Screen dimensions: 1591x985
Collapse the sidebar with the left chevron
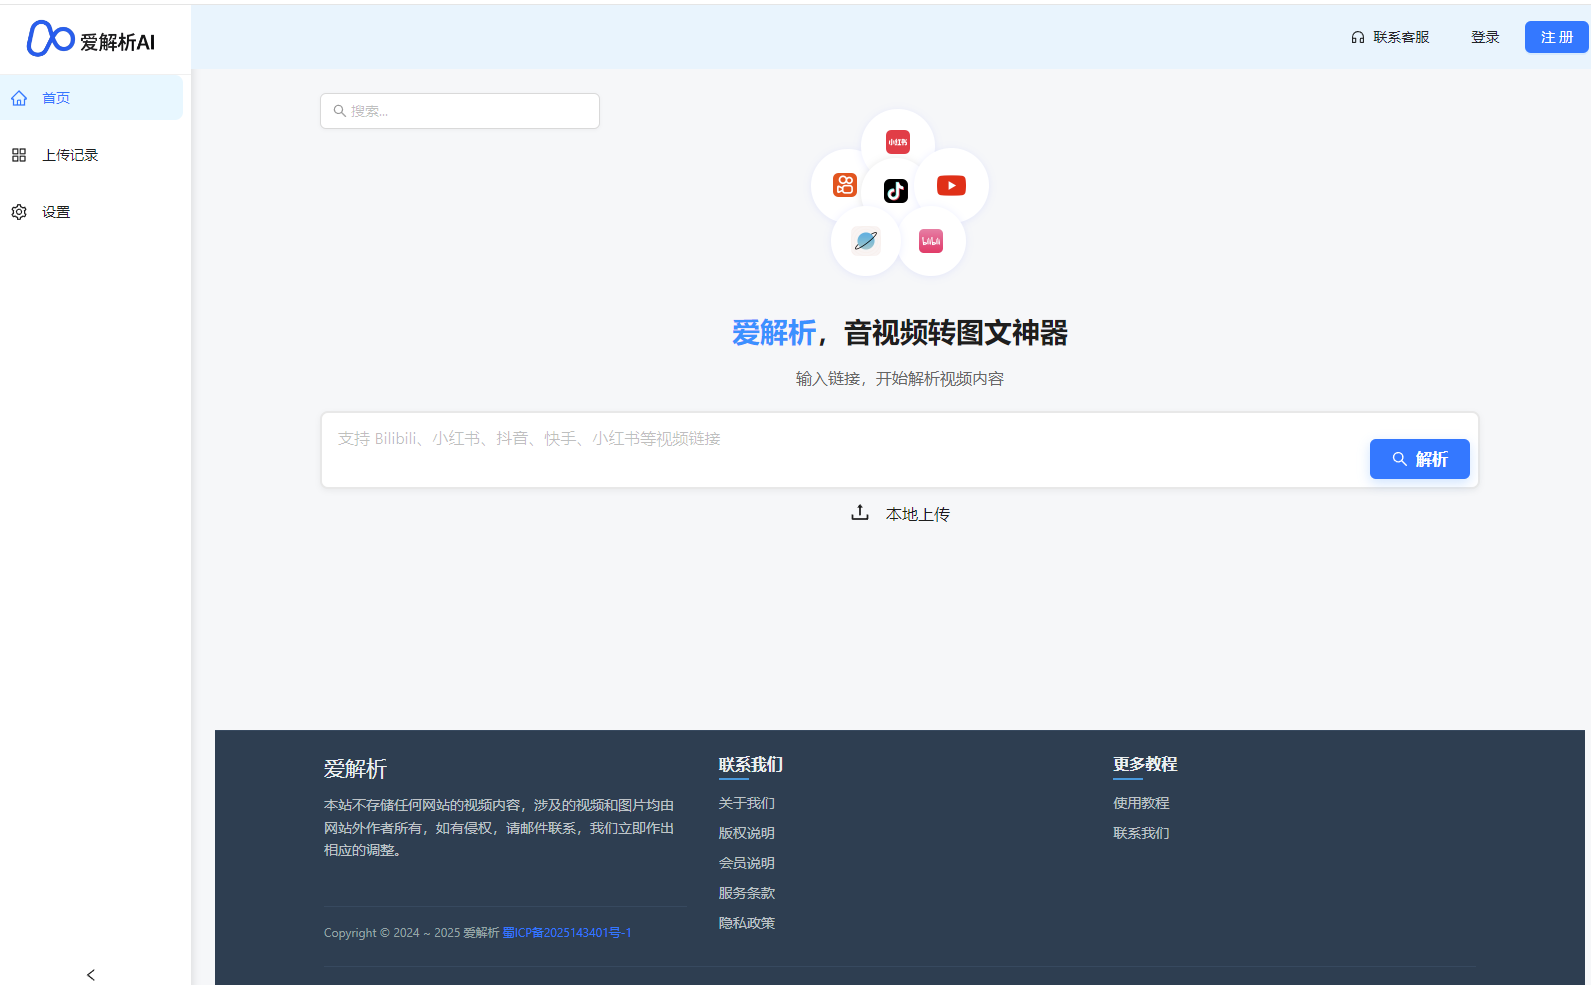coord(91,975)
